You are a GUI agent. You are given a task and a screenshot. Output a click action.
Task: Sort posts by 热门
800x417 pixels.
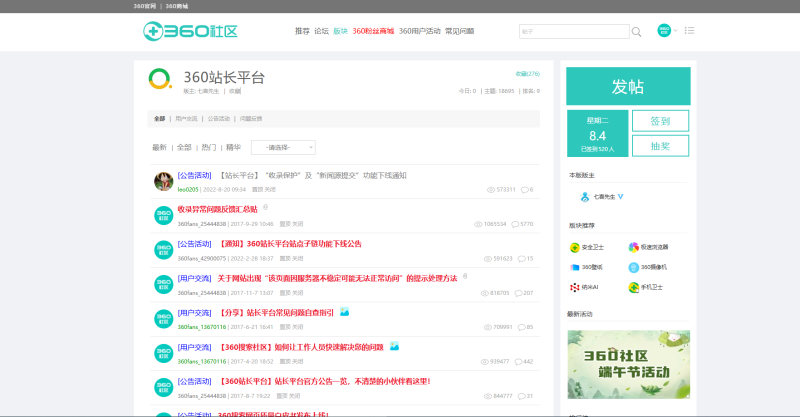point(209,148)
